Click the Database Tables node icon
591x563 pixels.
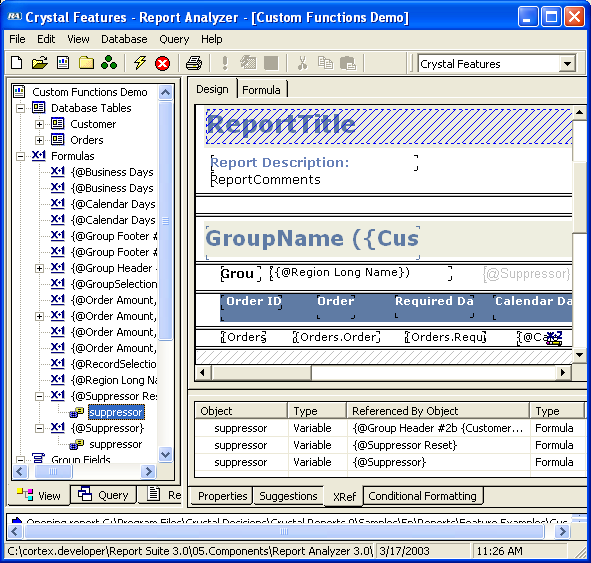coord(38,107)
